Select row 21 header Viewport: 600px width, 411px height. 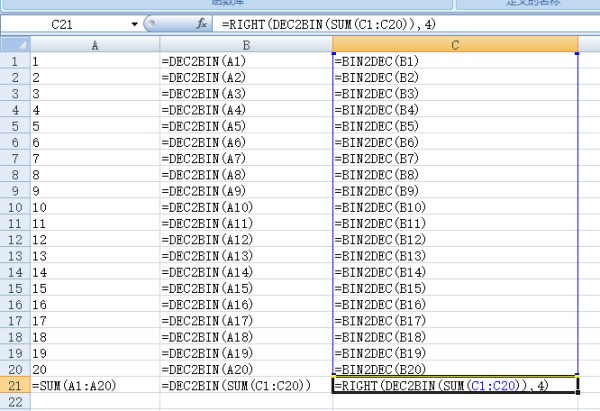click(14, 385)
